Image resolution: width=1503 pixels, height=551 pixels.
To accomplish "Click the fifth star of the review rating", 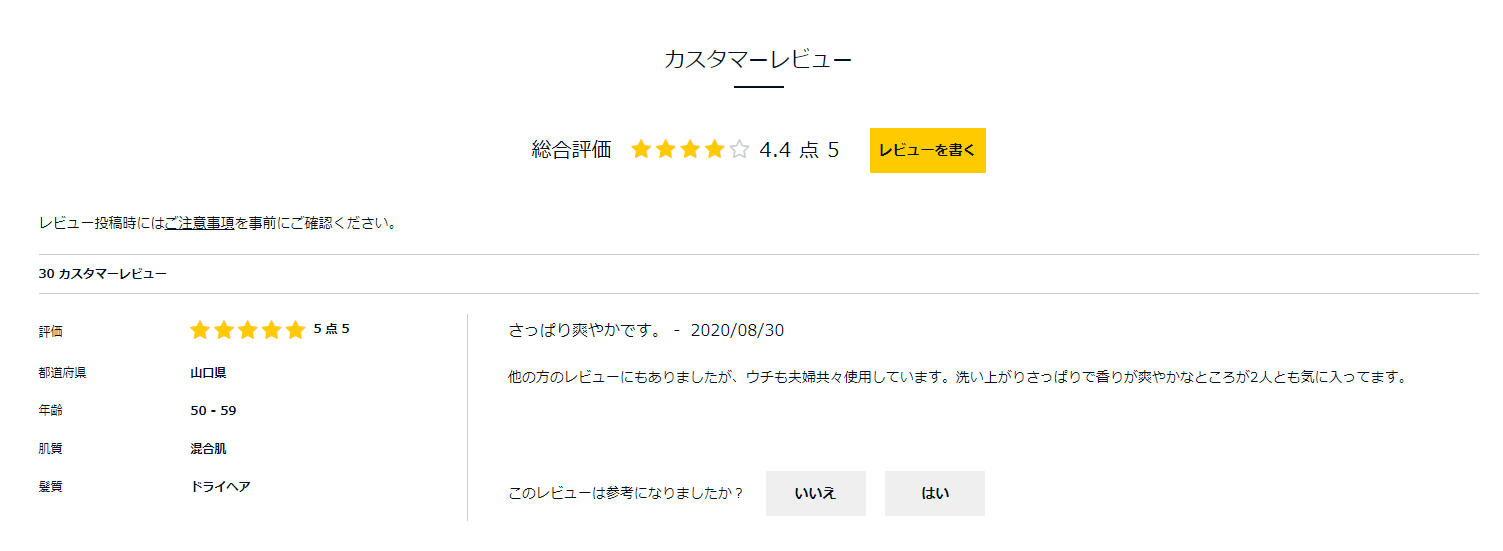I will coord(295,330).
